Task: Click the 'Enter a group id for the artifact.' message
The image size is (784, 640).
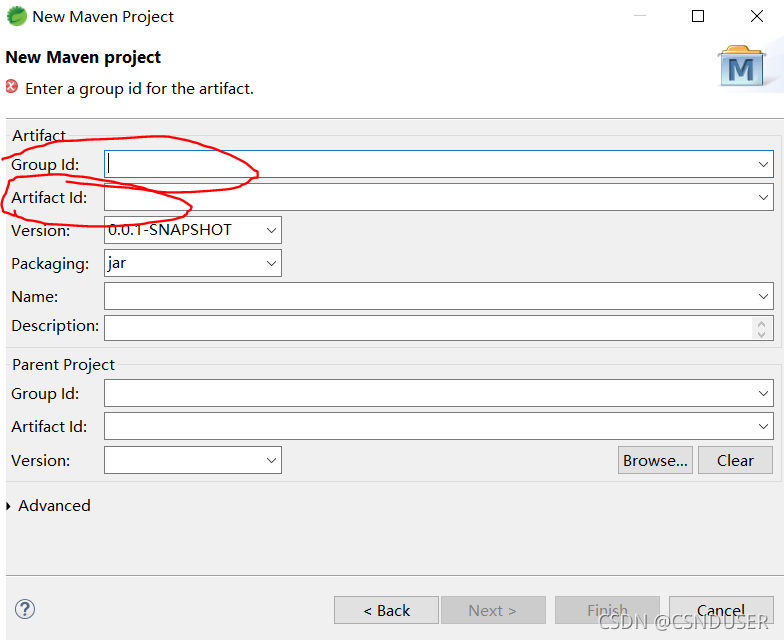Action: point(140,88)
